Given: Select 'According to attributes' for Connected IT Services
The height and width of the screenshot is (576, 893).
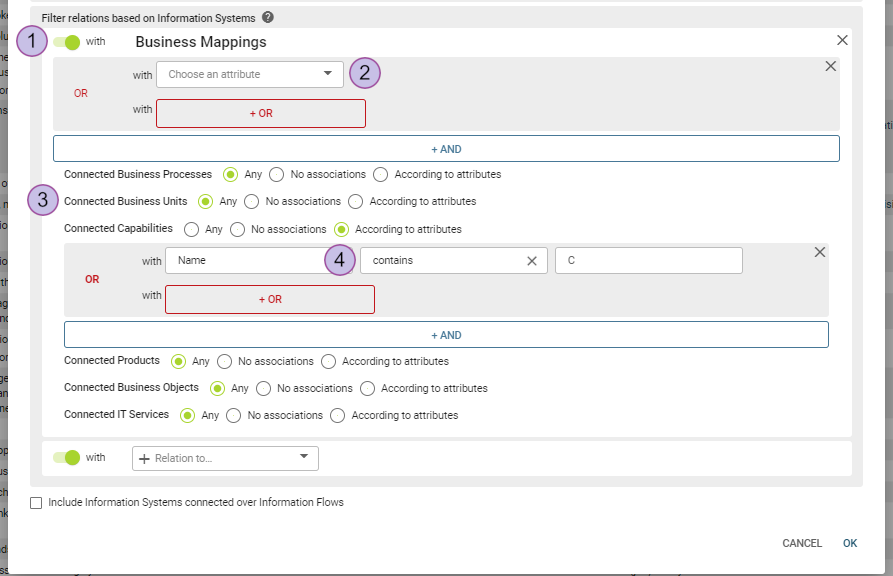Looking at the screenshot, I should pyautogui.click(x=338, y=416).
